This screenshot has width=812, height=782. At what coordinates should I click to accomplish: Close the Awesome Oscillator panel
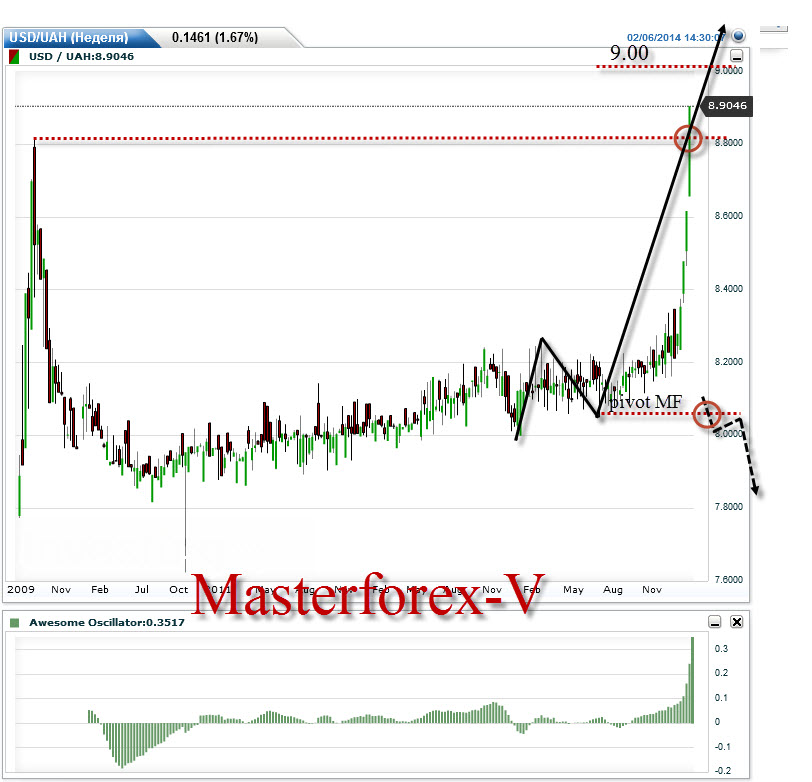point(736,622)
